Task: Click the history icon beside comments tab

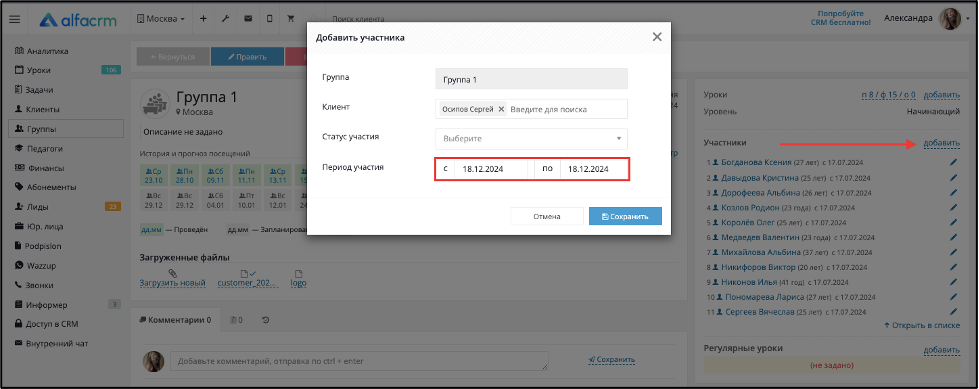Action: click(265, 320)
